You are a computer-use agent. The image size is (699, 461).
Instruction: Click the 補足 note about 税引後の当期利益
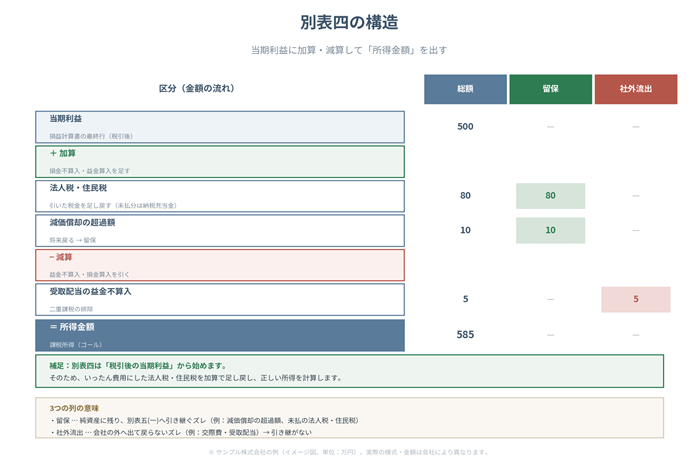(350, 371)
